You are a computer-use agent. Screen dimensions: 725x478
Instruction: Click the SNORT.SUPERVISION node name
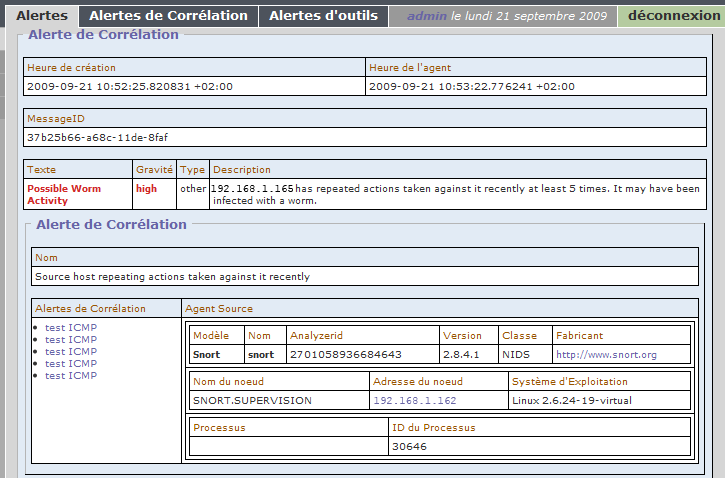point(252,400)
